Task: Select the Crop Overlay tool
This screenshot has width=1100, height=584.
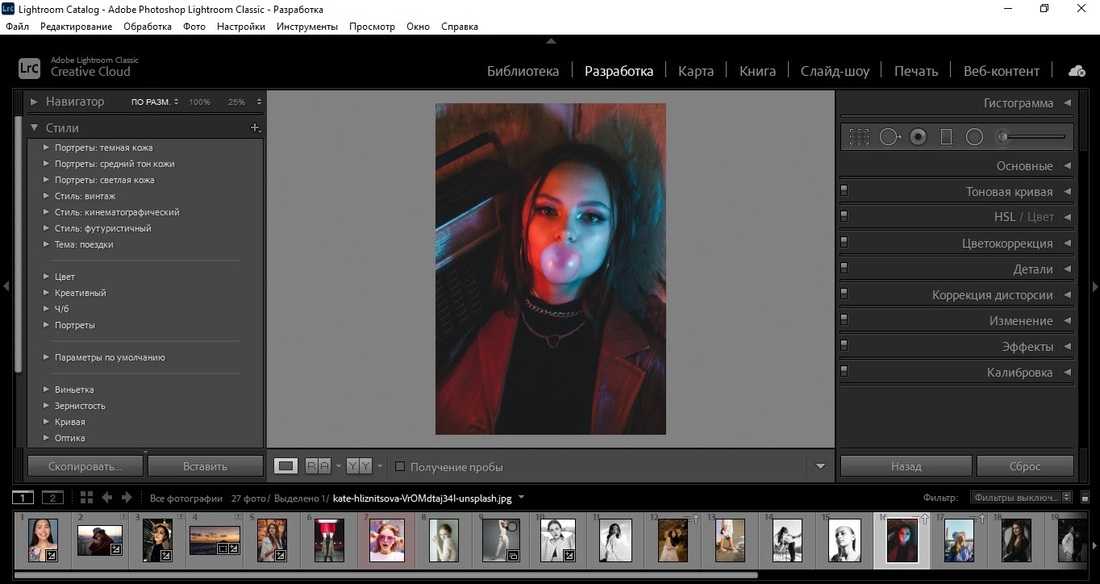Action: click(859, 137)
